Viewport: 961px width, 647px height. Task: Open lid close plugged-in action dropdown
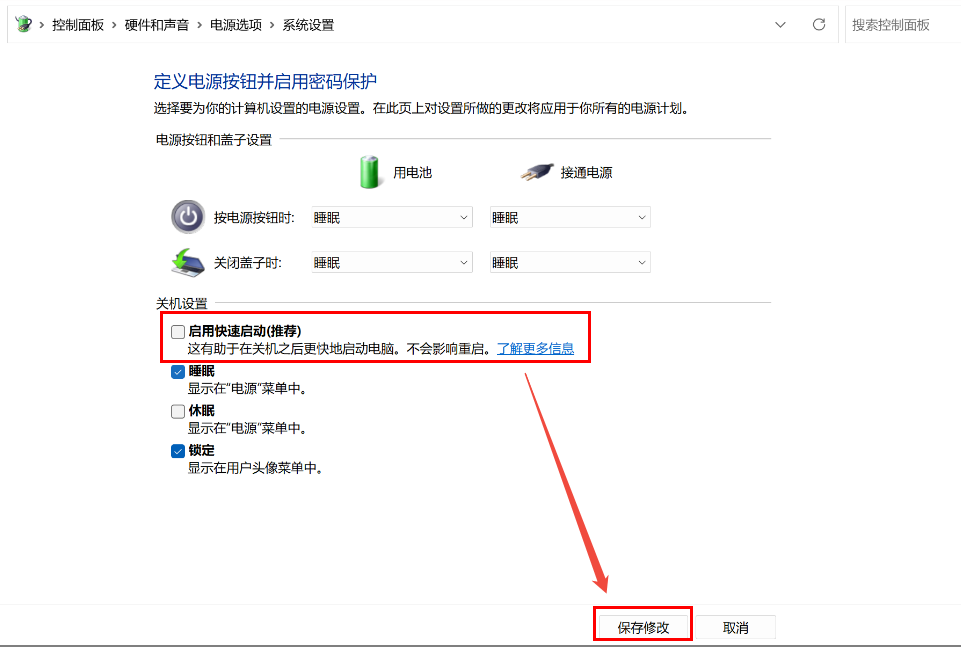570,262
